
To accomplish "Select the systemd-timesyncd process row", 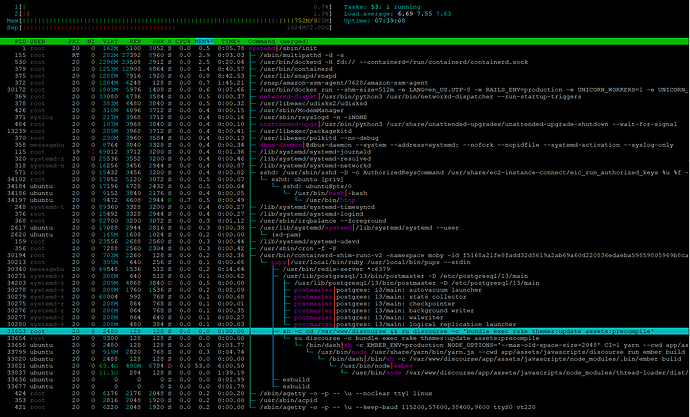I will 345,207.
